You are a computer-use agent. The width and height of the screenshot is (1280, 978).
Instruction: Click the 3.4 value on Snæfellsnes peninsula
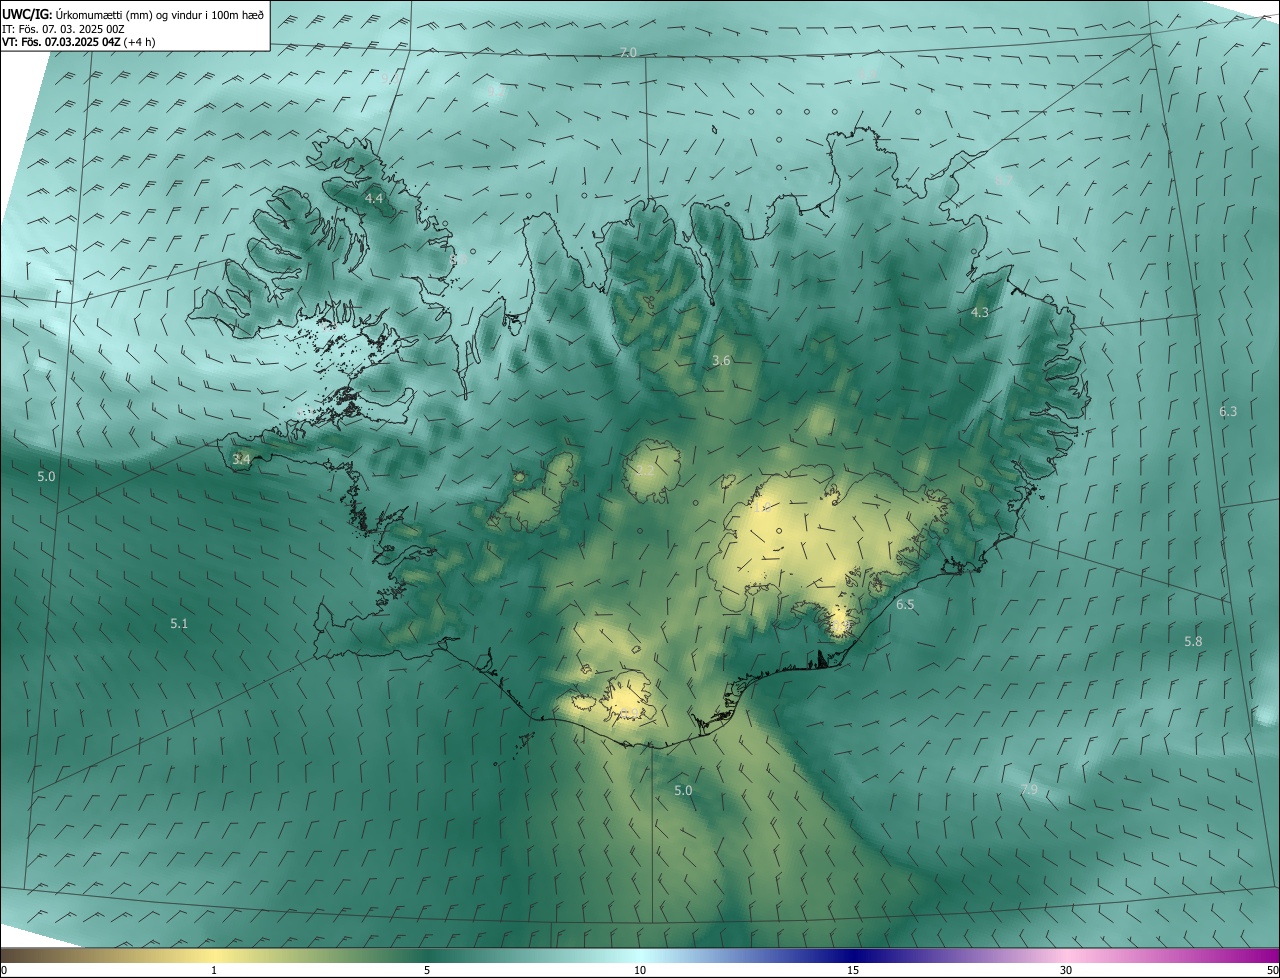click(x=241, y=459)
